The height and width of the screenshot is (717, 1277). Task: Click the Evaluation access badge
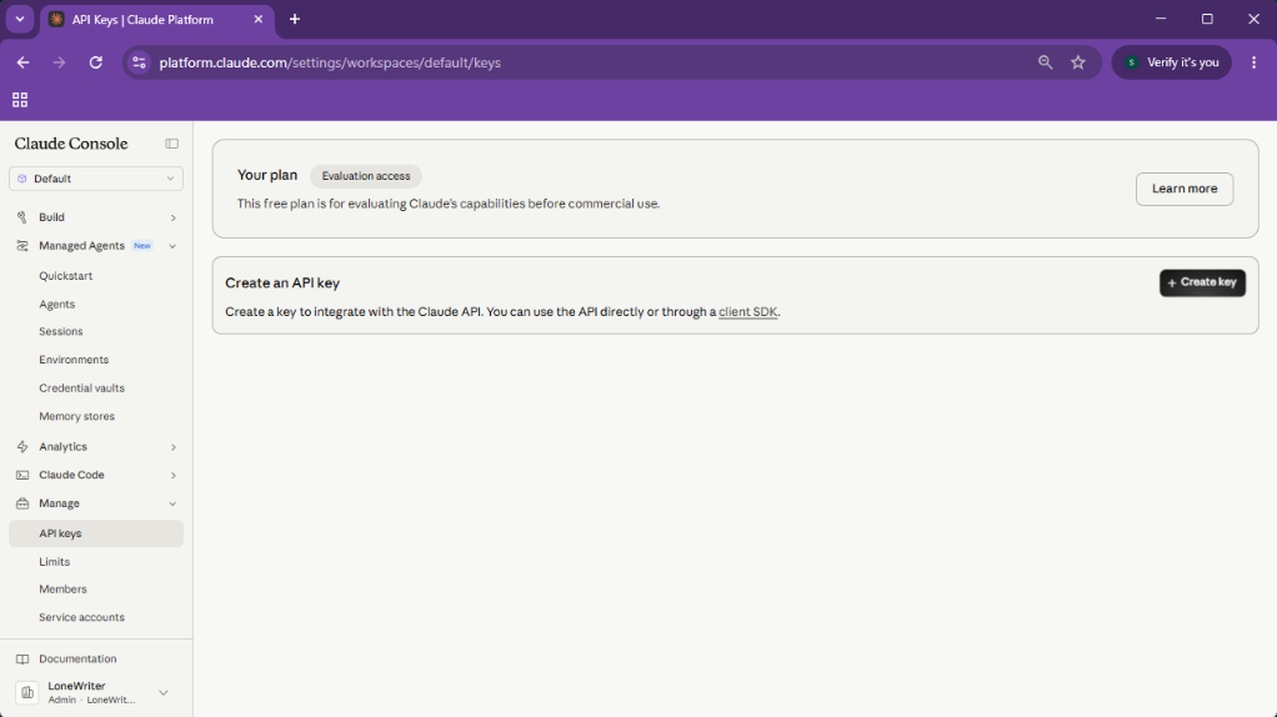coord(366,176)
